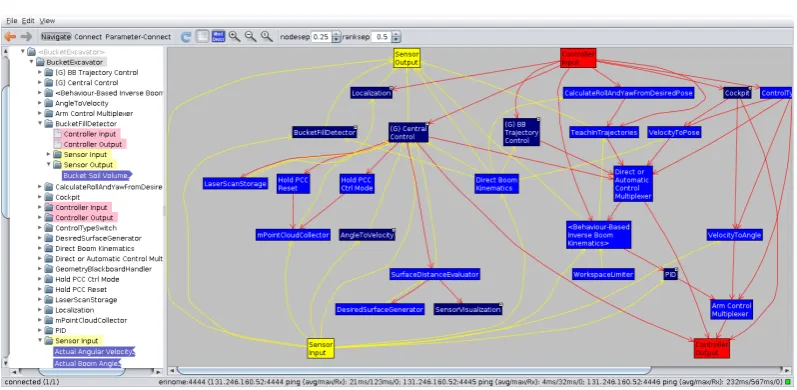Click the gray forward arrow icon
Image resolution: width=797 pixels, height=390 pixels.
pyautogui.click(x=26, y=37)
